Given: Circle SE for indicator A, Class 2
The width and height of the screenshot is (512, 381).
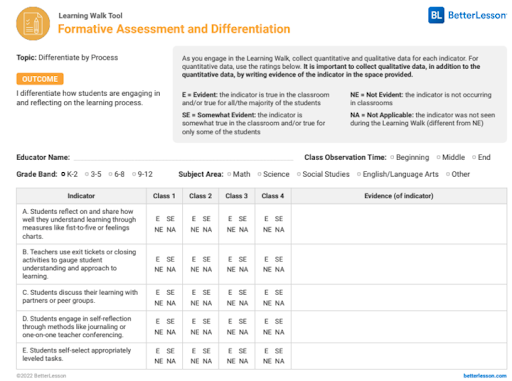Looking at the screenshot, I should pos(207,219).
